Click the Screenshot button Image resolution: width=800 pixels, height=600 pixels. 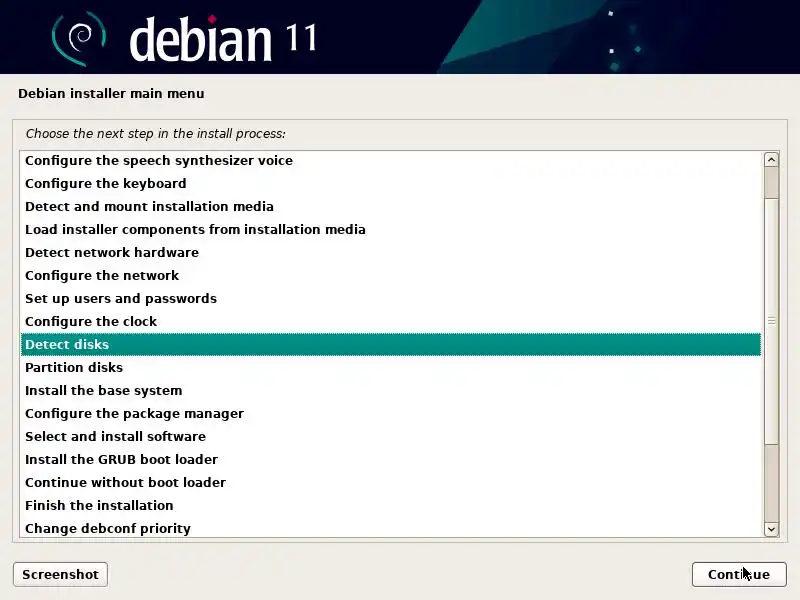[x=60, y=574]
